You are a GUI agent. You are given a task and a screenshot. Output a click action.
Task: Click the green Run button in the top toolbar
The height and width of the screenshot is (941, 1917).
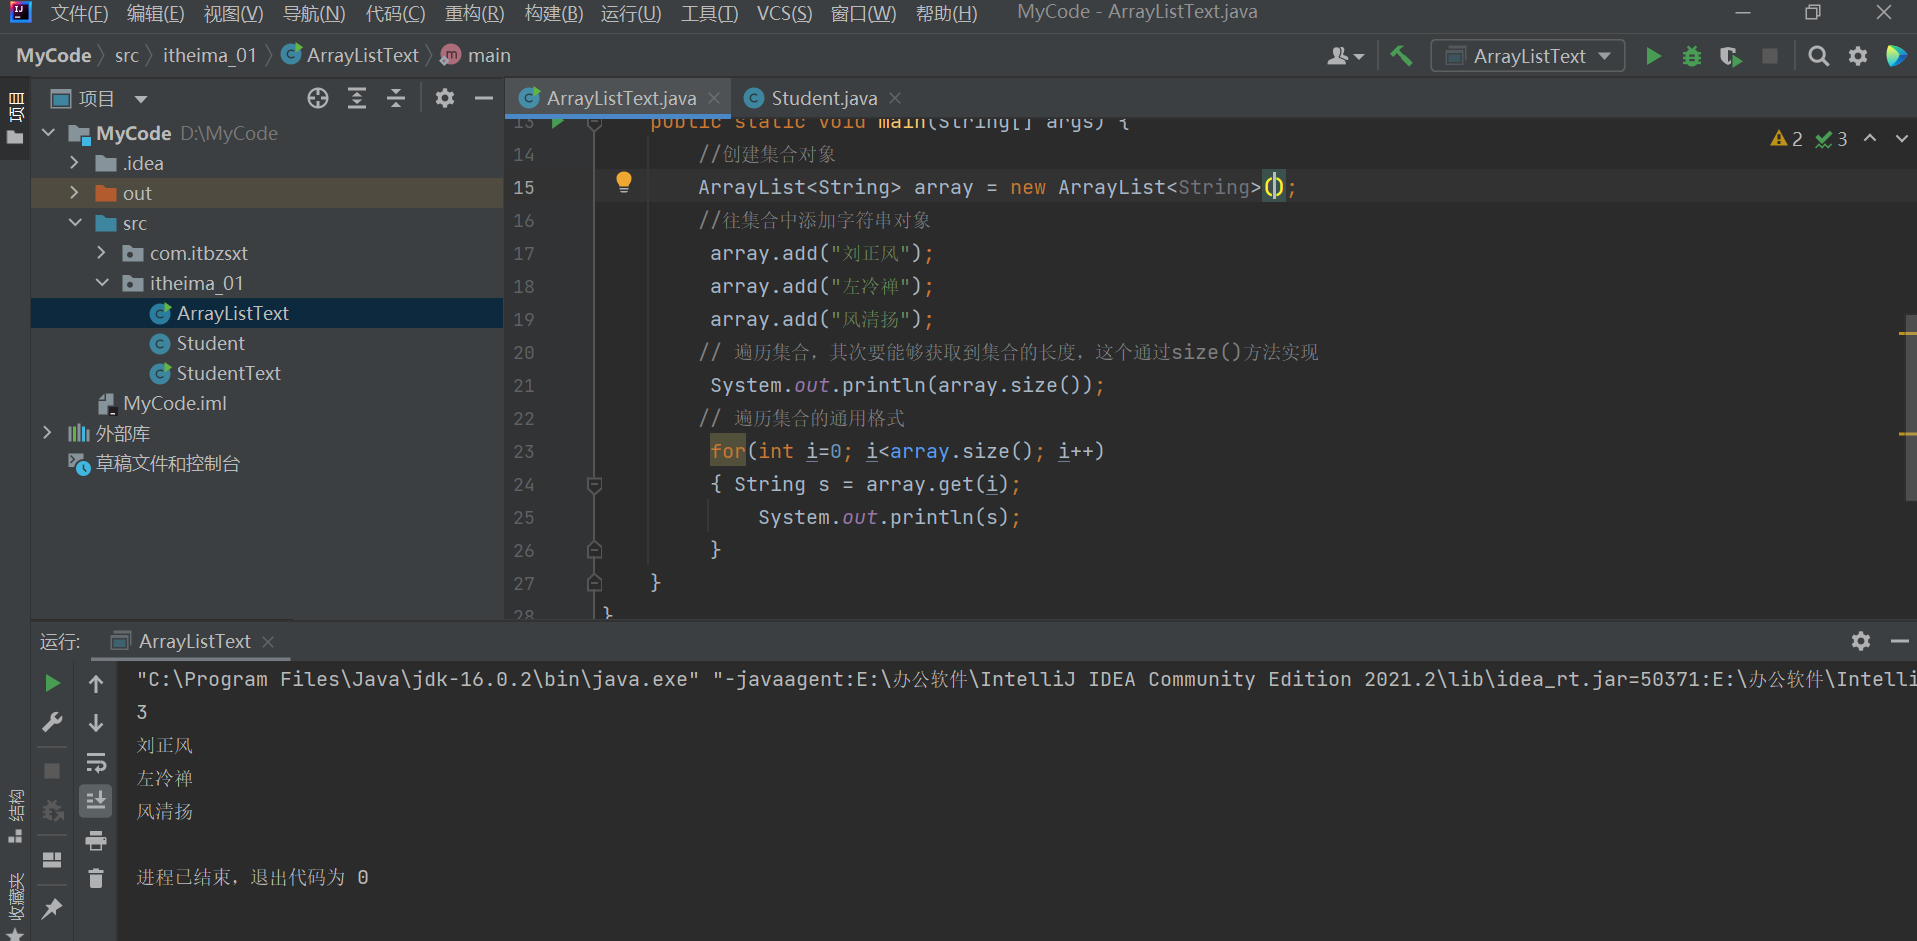point(1653,56)
